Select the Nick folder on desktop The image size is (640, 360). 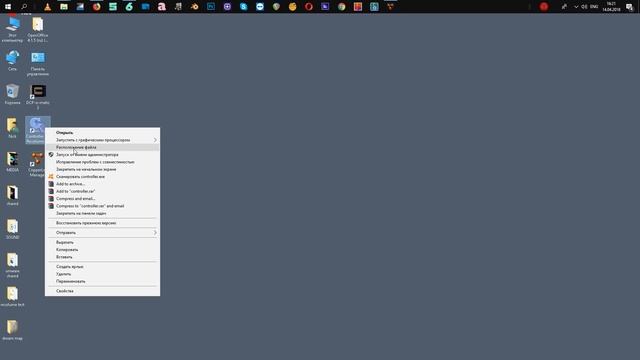pyautogui.click(x=12, y=128)
